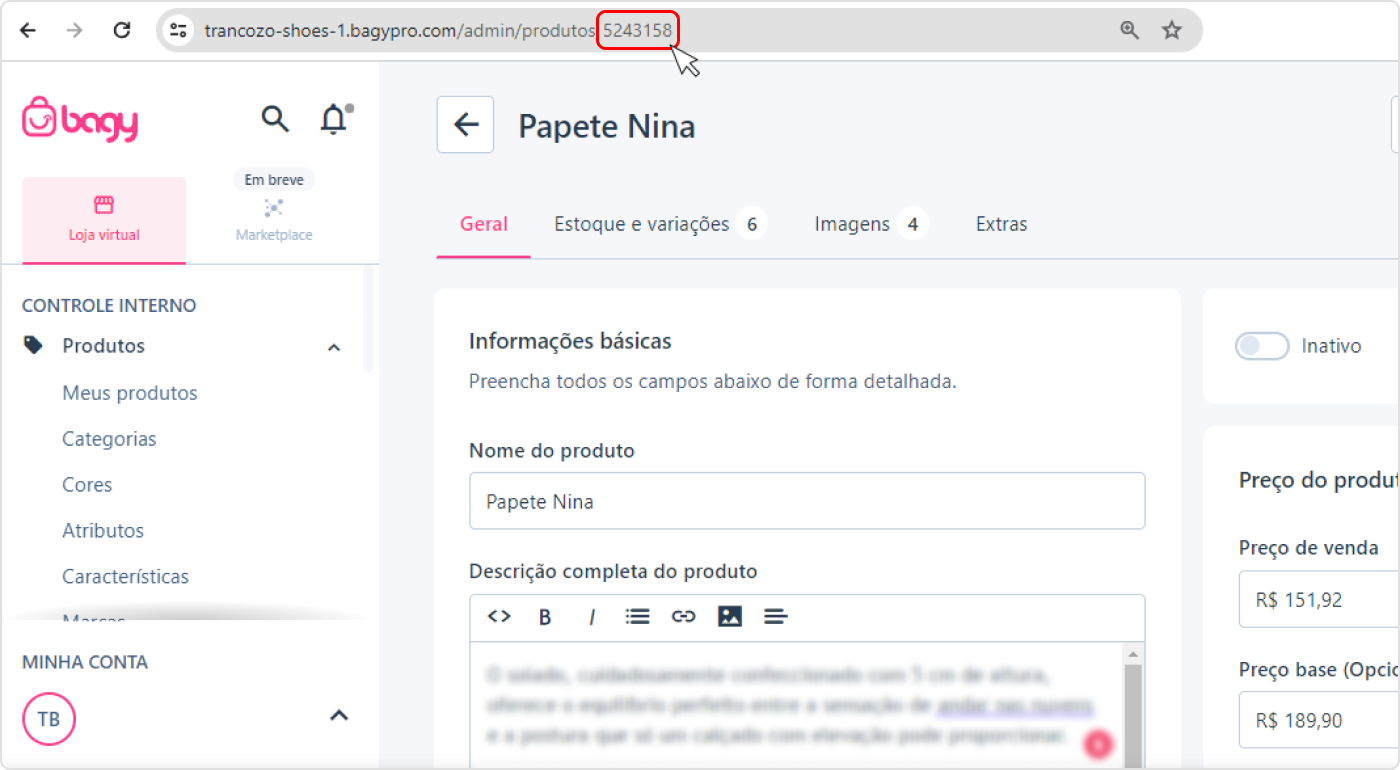Click the sidebar menu scrollbar
The width and height of the screenshot is (1400, 770).
point(368,318)
